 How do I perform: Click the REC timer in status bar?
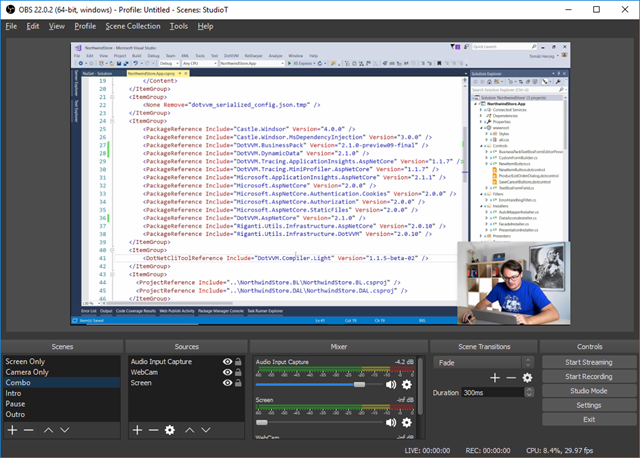(x=488, y=451)
